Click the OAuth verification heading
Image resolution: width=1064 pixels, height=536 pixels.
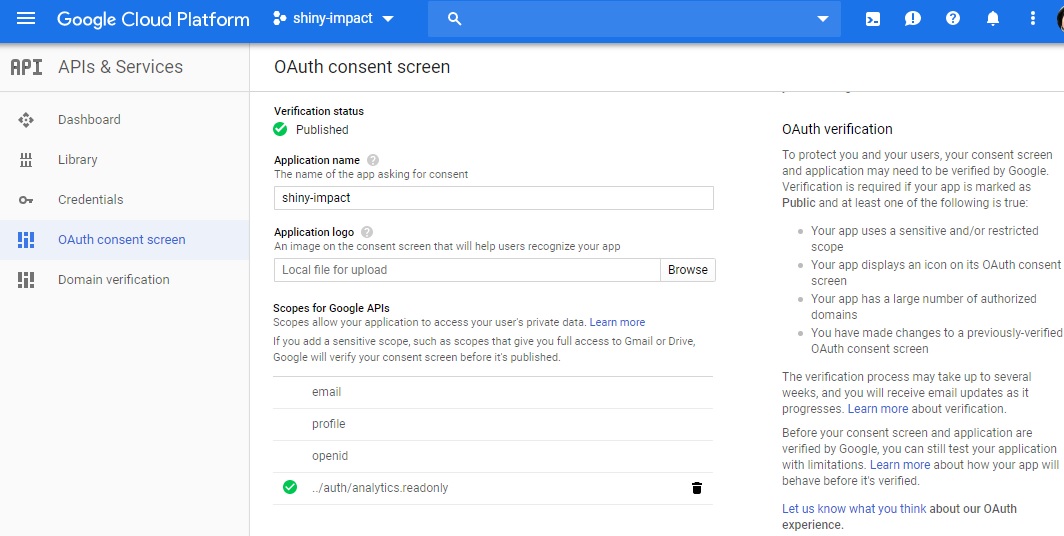tap(837, 129)
